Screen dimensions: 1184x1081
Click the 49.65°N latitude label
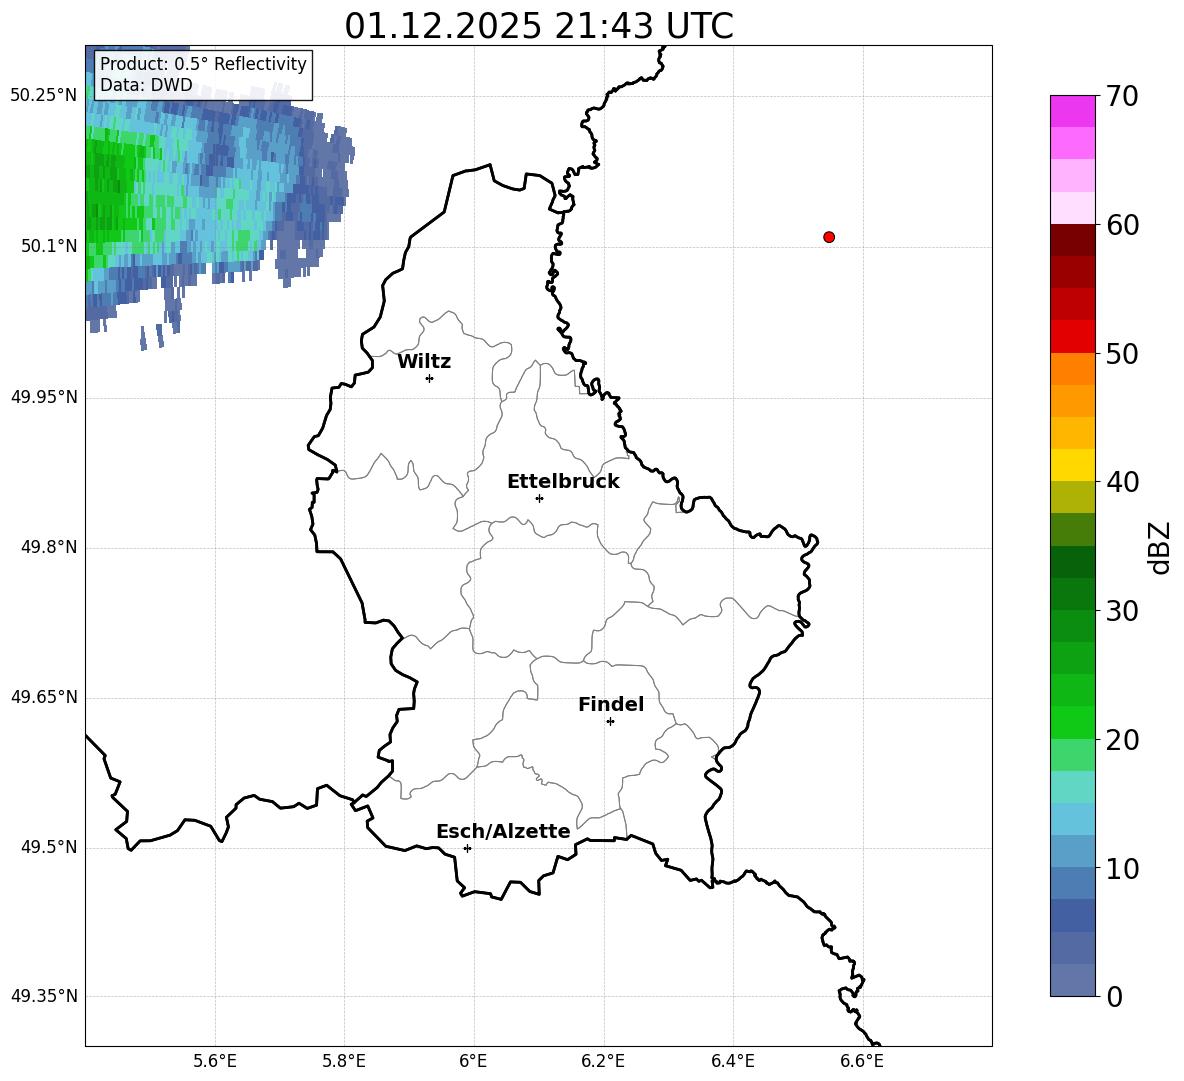click(44, 697)
